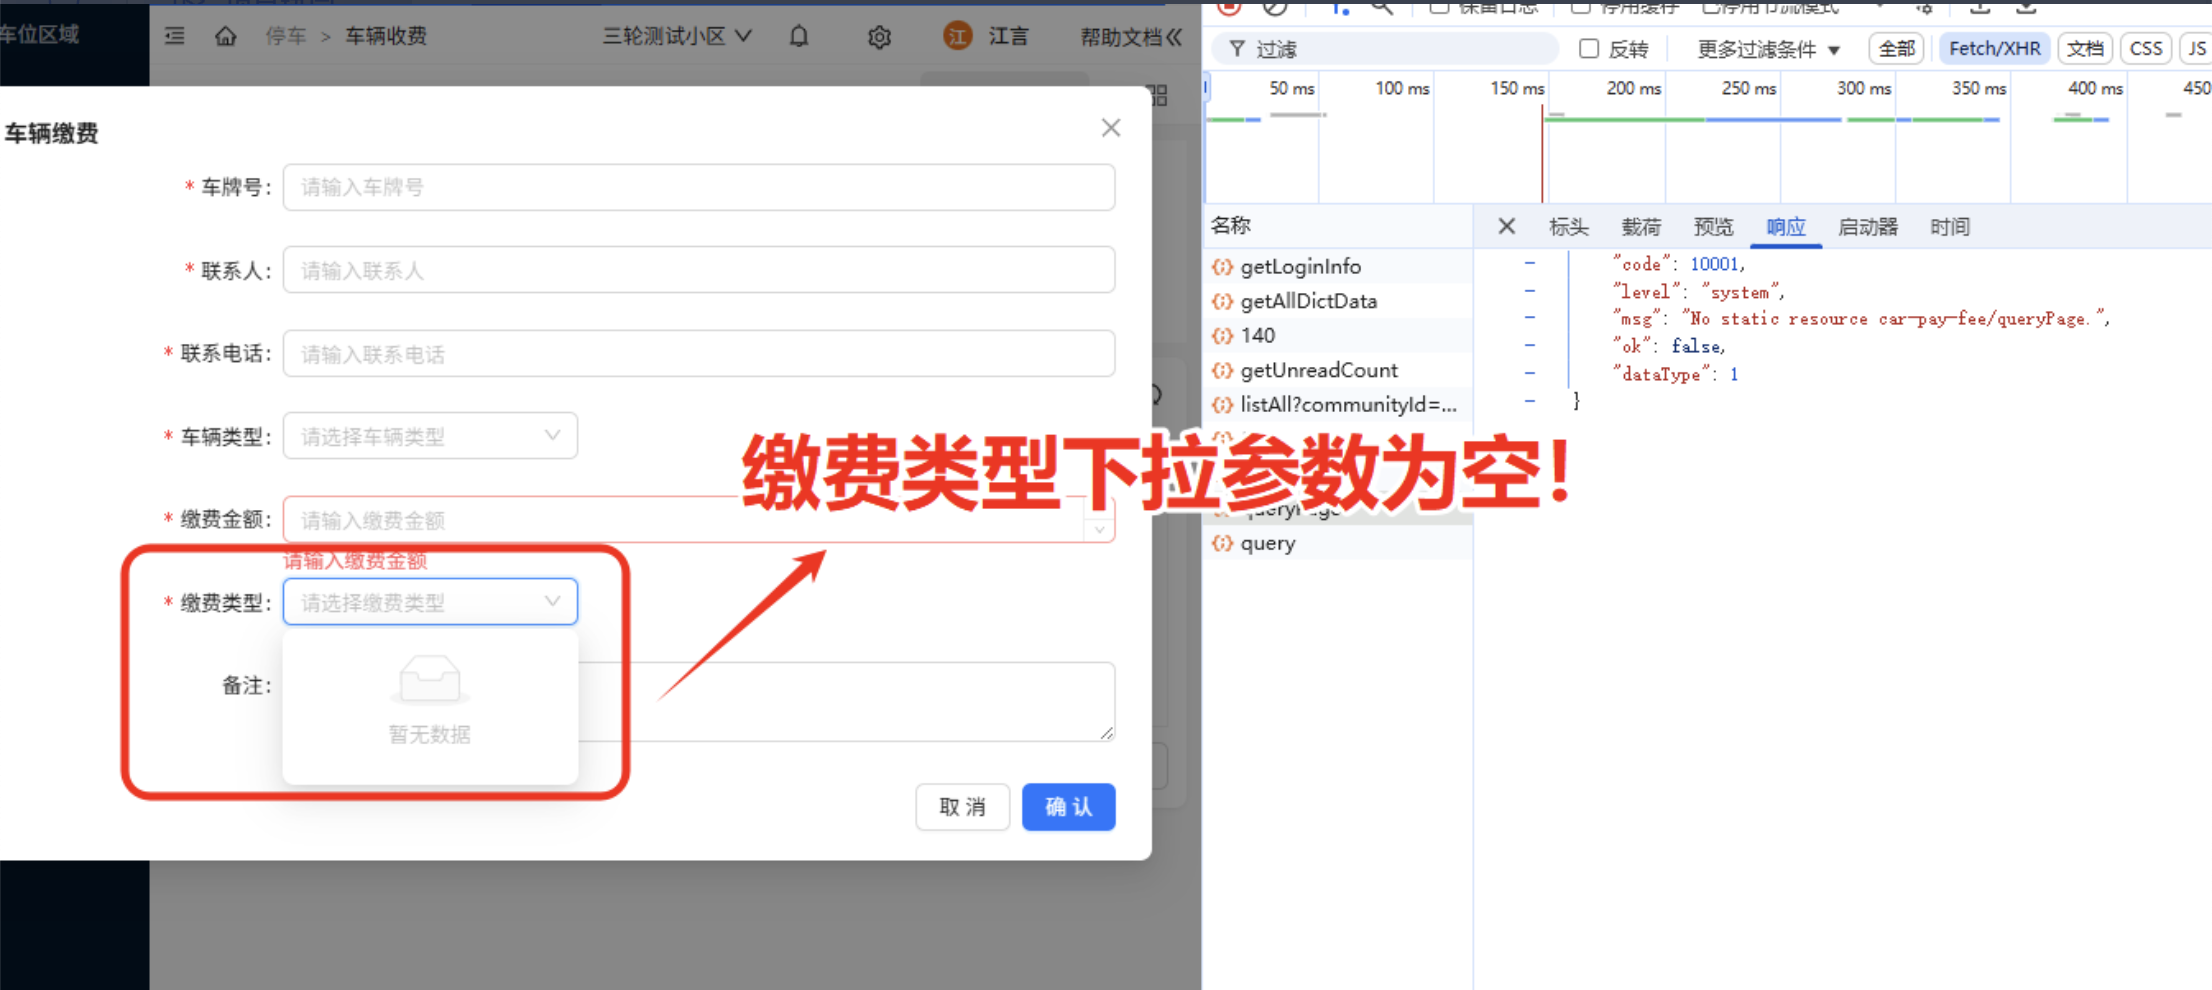The image size is (2212, 990).
Task: Collapse the sidebar with the hamburger icon
Action: pyautogui.click(x=175, y=35)
